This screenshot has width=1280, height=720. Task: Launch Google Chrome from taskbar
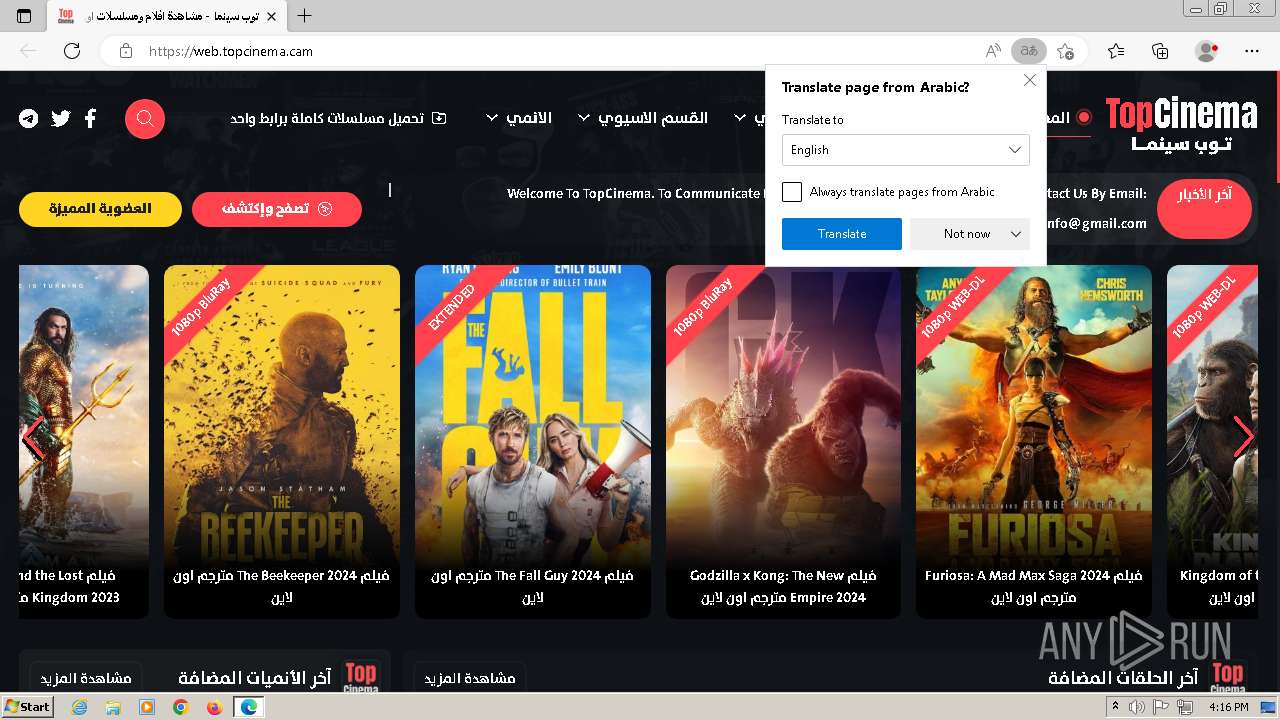click(x=180, y=707)
